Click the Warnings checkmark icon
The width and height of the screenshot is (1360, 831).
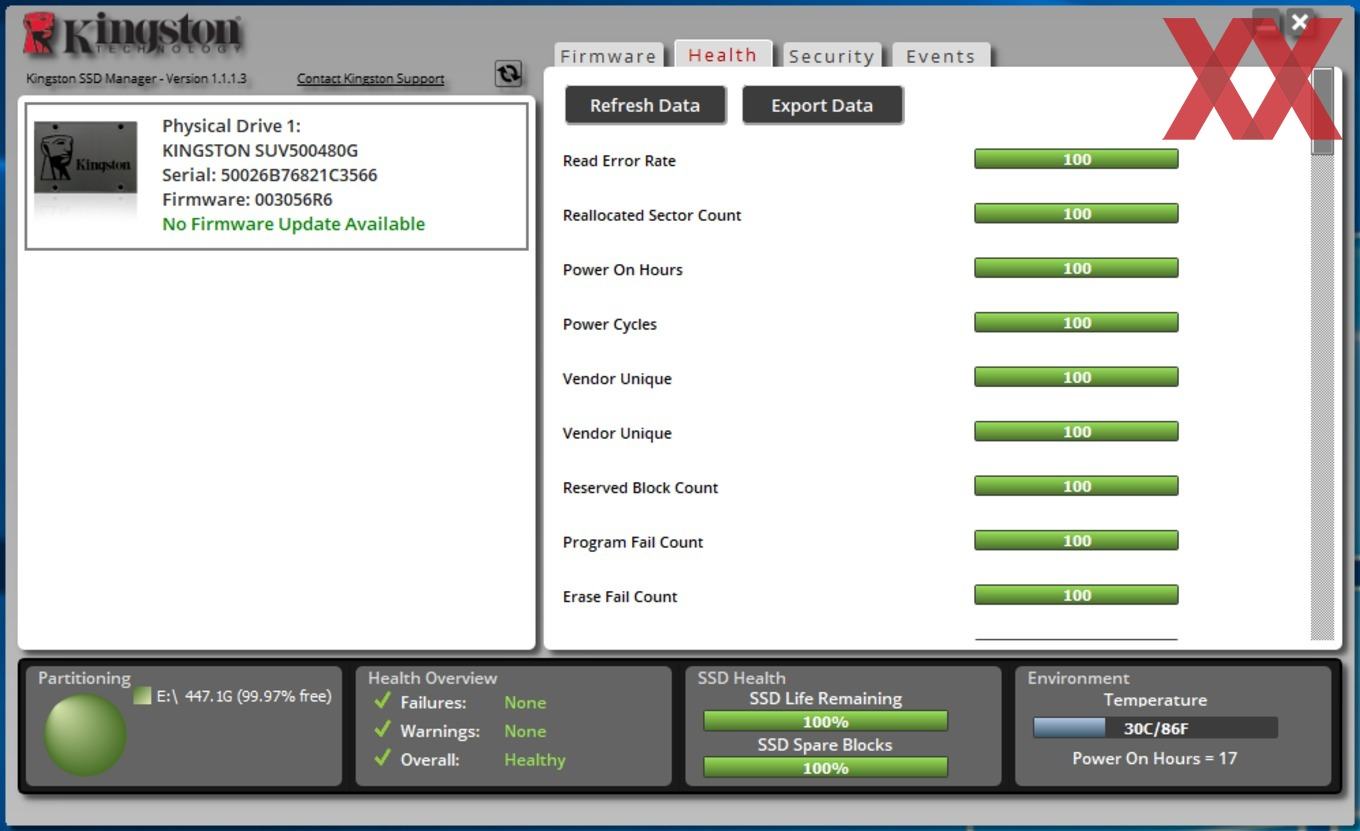click(381, 730)
